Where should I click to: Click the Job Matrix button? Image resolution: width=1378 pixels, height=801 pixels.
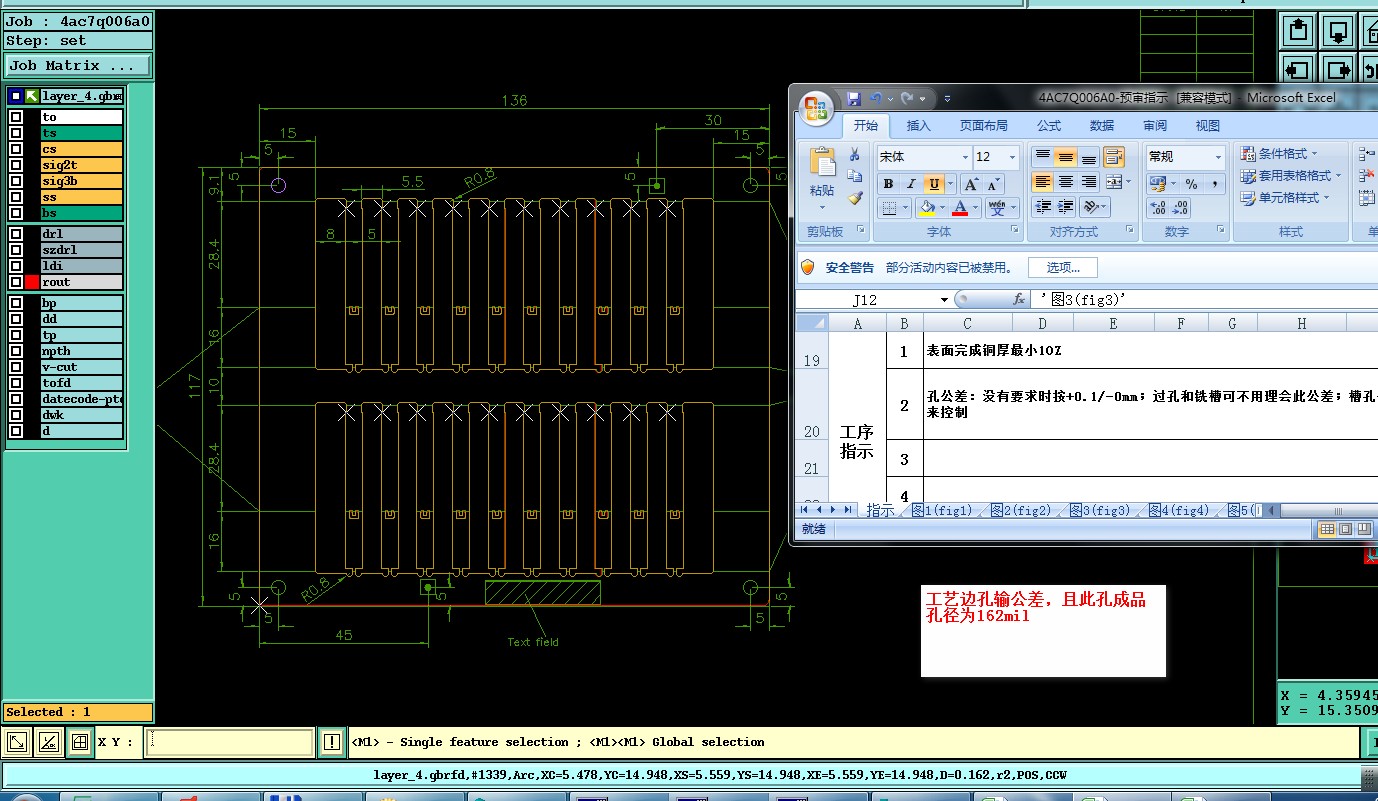[x=78, y=66]
